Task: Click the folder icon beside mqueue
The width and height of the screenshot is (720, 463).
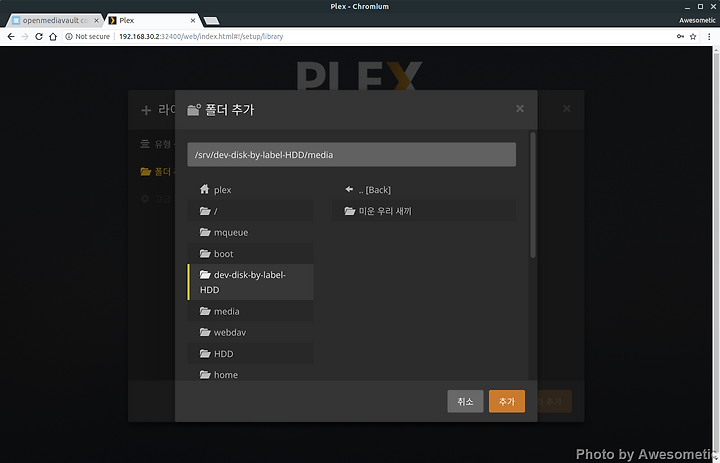Action: pos(205,232)
